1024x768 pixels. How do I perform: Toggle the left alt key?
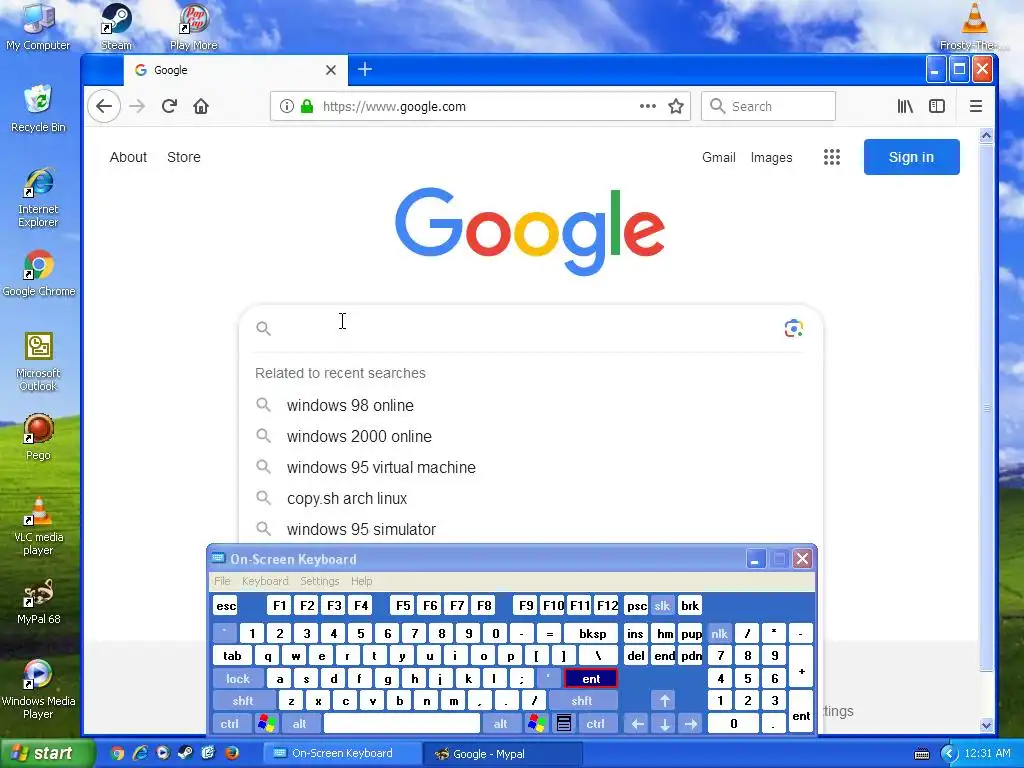click(299, 724)
